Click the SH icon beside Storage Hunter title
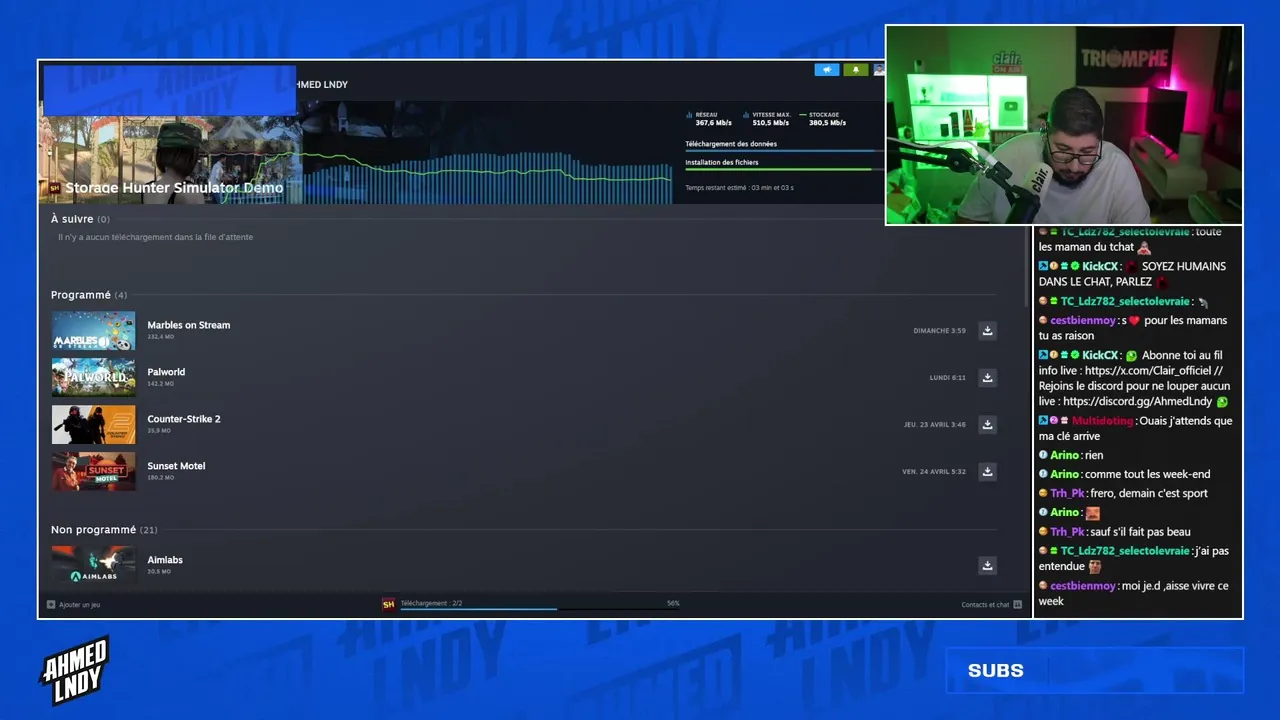Image resolution: width=1280 pixels, height=720 pixels. pyautogui.click(x=55, y=188)
